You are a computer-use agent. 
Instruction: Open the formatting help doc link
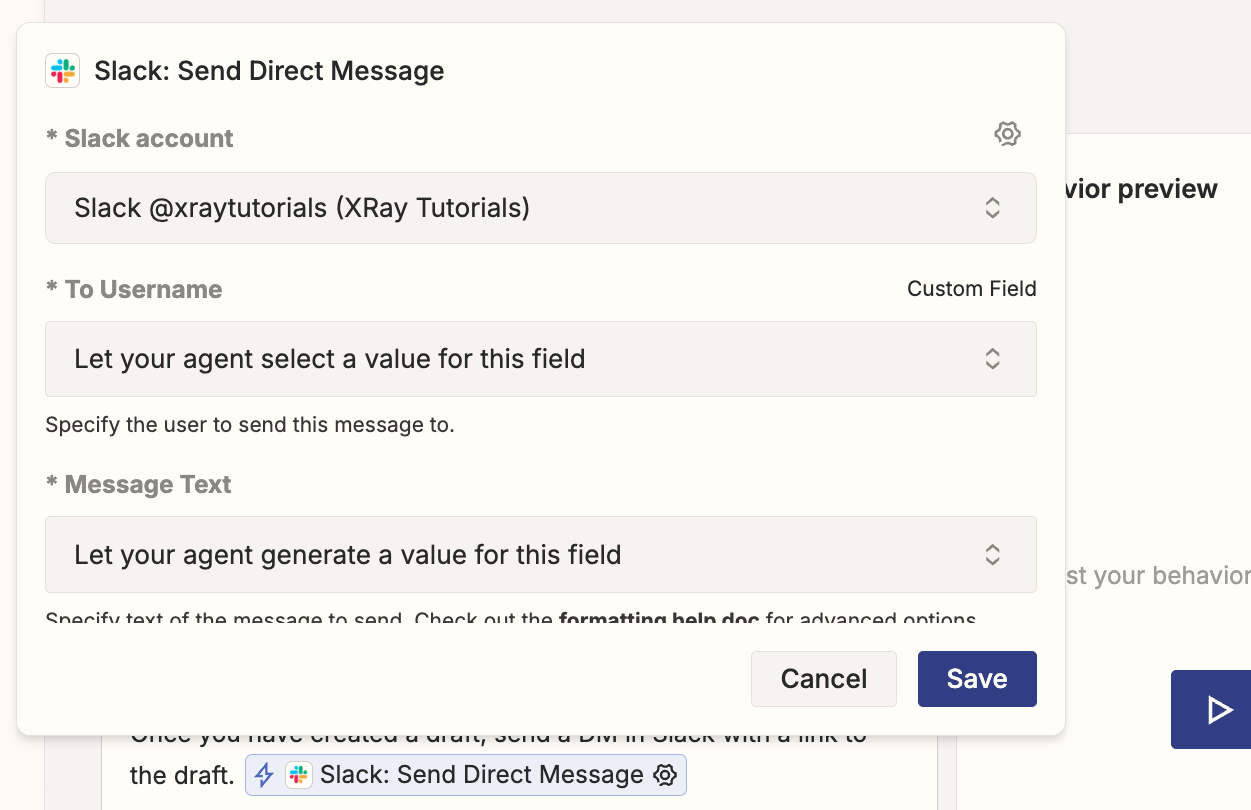(x=660, y=619)
